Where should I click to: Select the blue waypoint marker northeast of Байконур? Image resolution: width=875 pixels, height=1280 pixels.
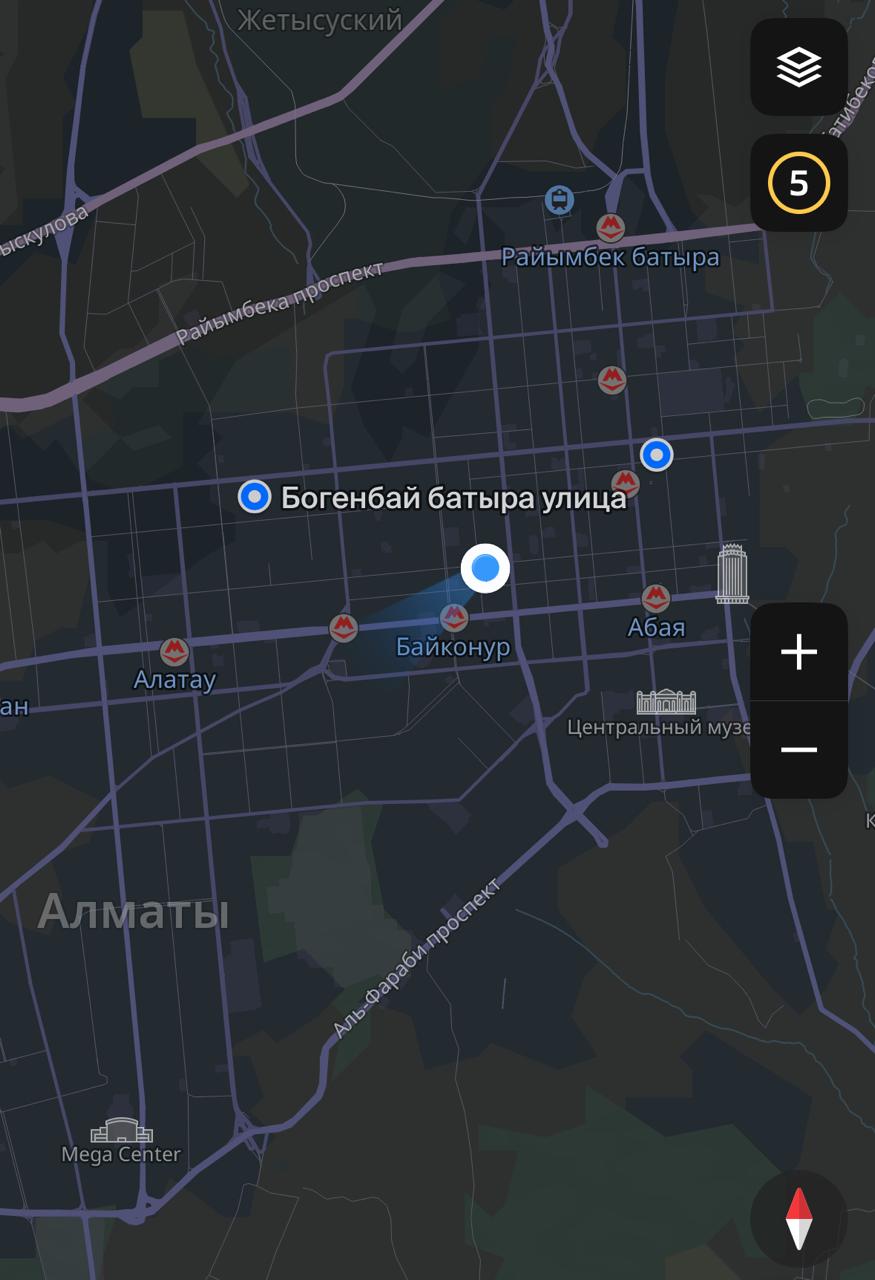[x=656, y=455]
